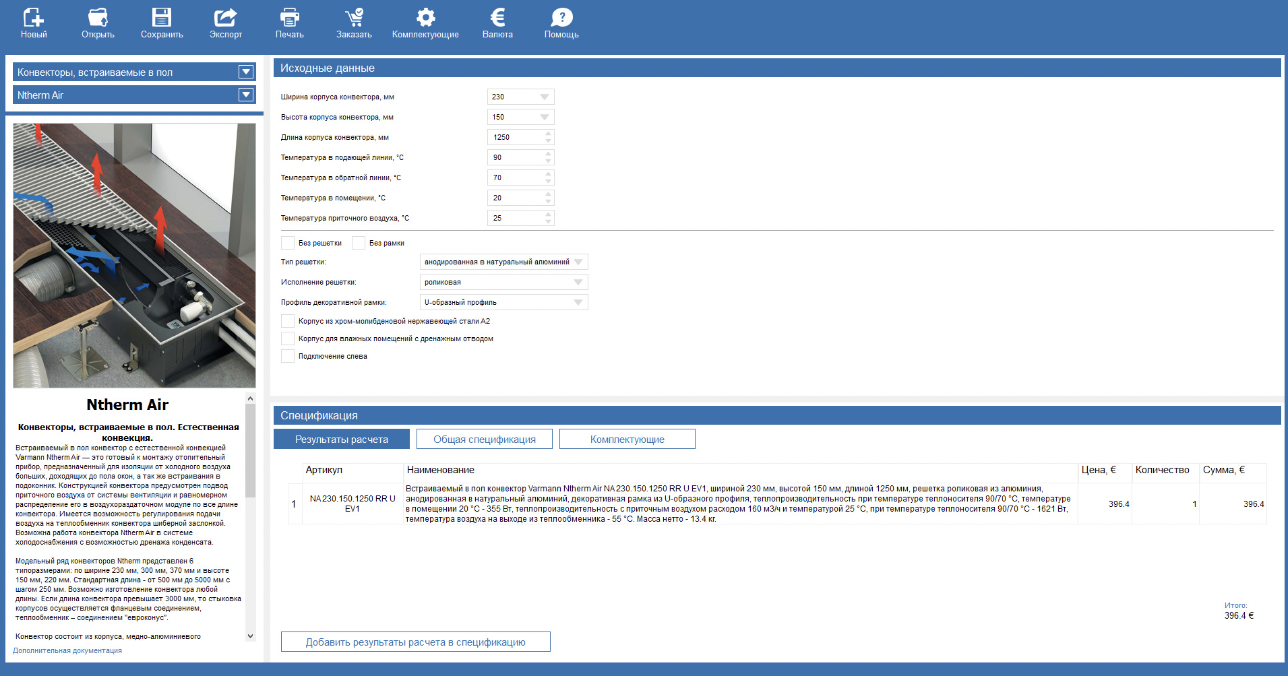Click the Новый (New) file icon
Viewport: 1288px width, 676px height.
click(x=33, y=18)
